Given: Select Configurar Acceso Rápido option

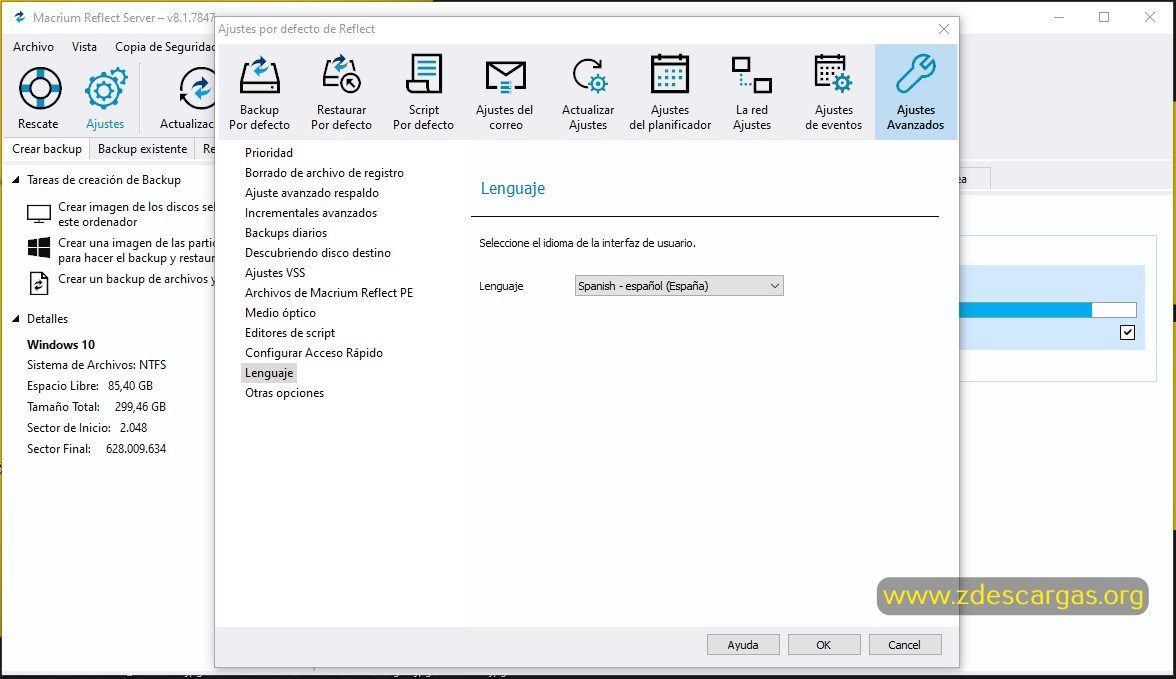Looking at the screenshot, I should pos(314,353).
